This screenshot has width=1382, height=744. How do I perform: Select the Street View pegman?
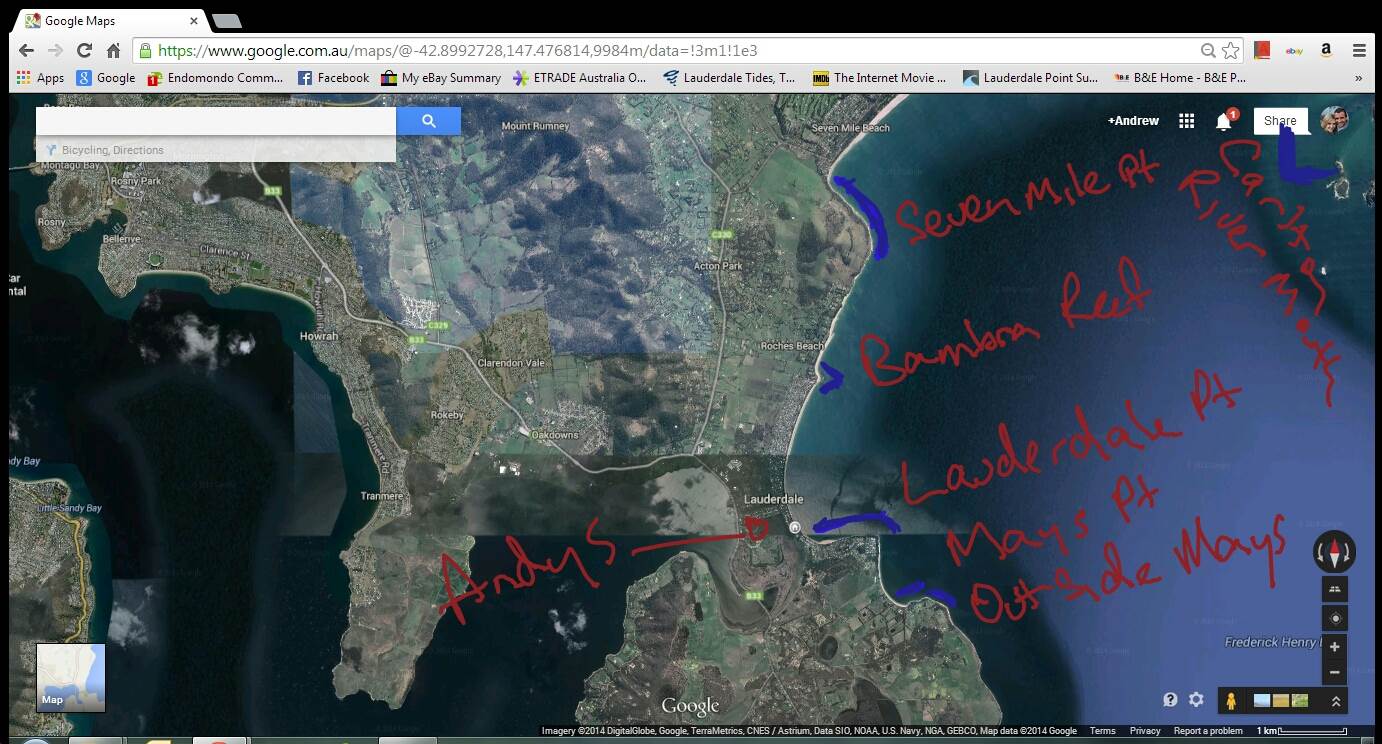(x=1231, y=700)
